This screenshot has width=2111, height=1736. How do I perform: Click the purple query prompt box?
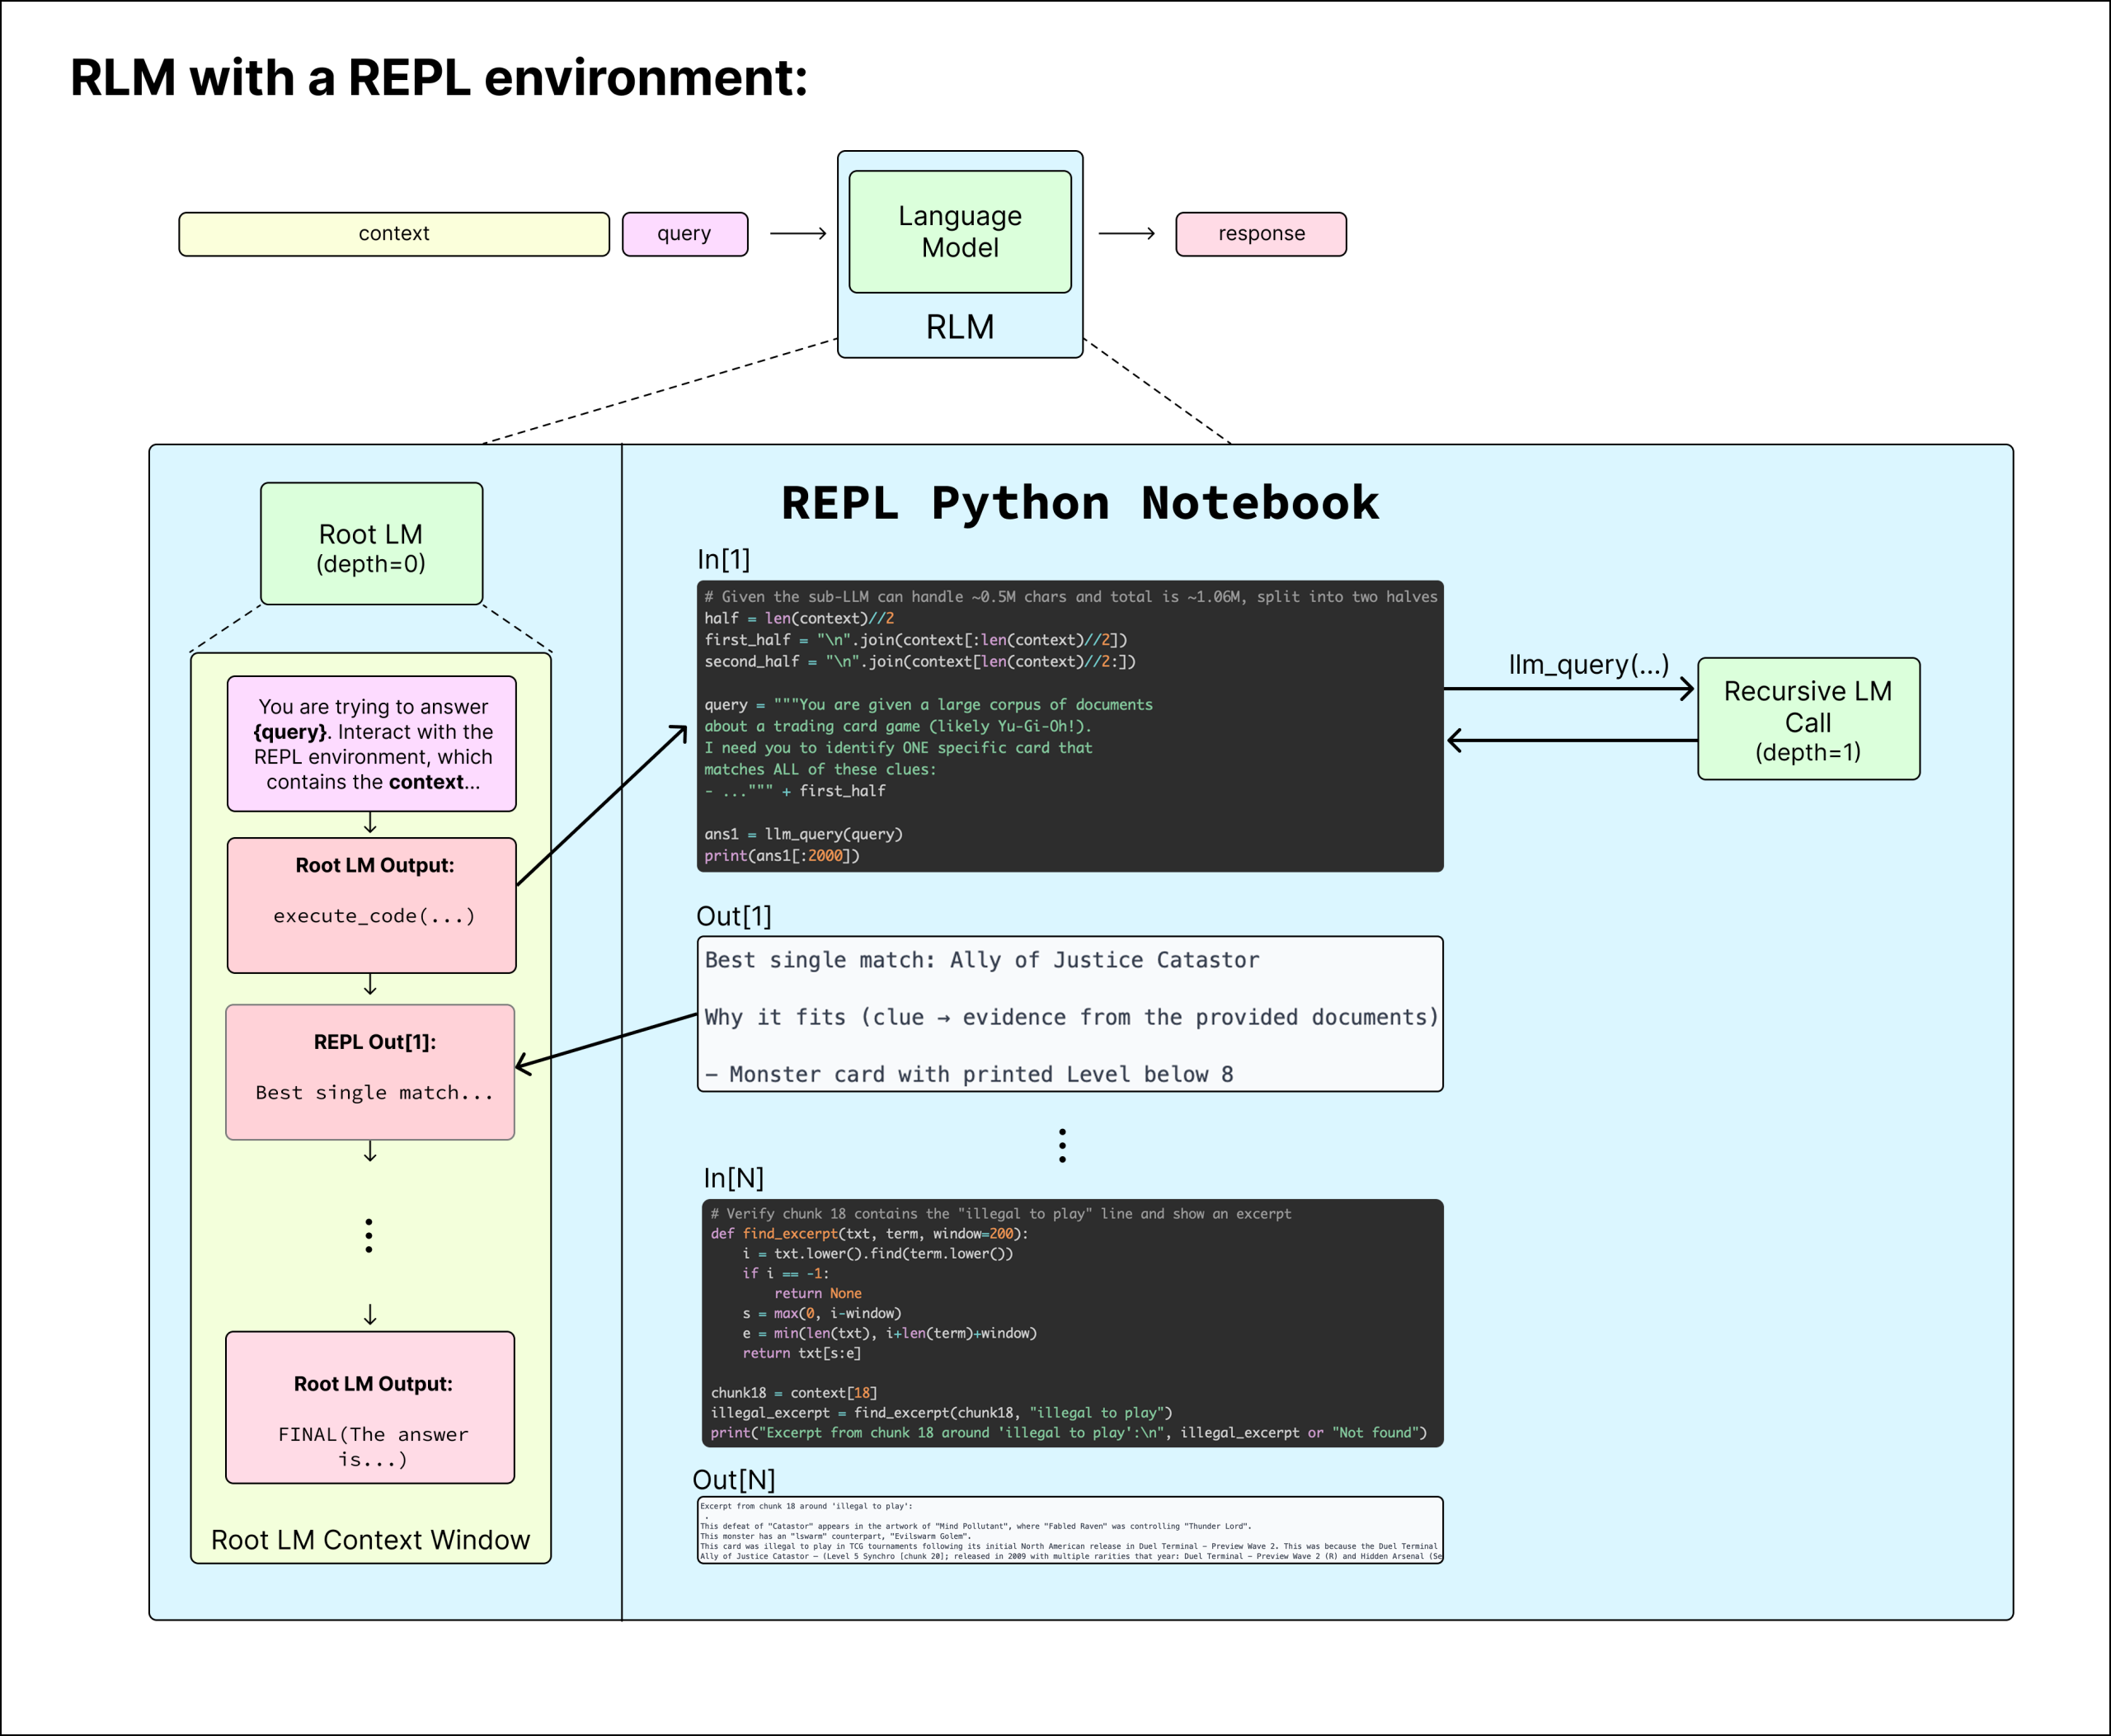(371, 744)
